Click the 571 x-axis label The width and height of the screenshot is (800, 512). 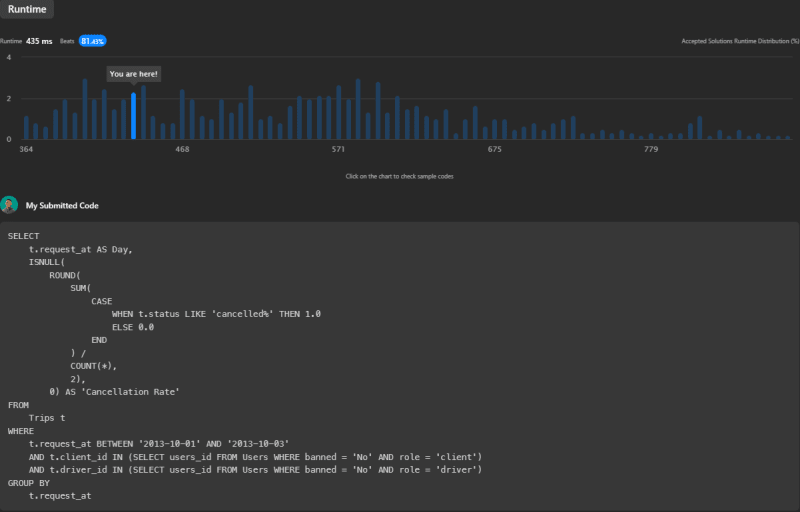tap(338, 149)
